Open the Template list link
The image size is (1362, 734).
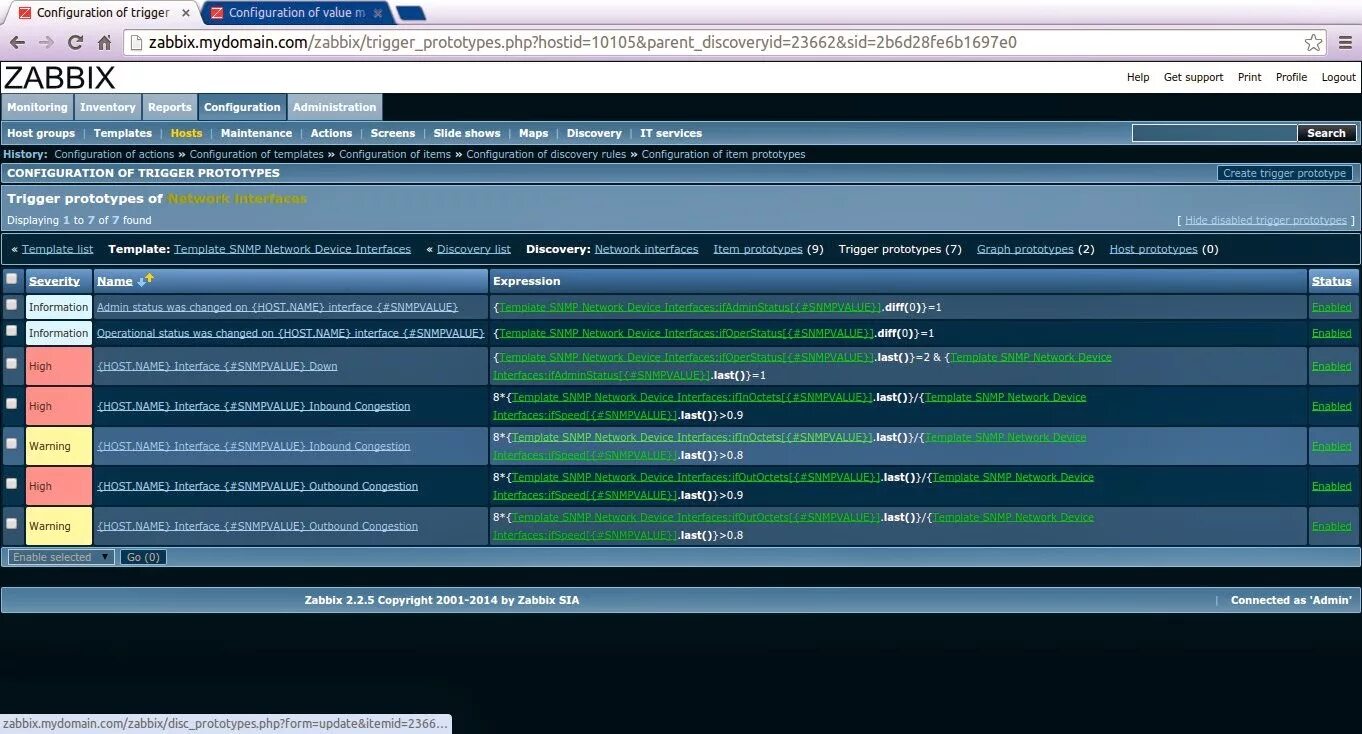coord(57,249)
